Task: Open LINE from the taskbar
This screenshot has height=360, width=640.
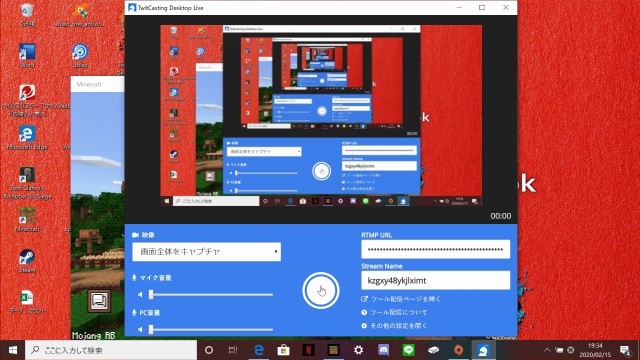Action: pos(408,350)
